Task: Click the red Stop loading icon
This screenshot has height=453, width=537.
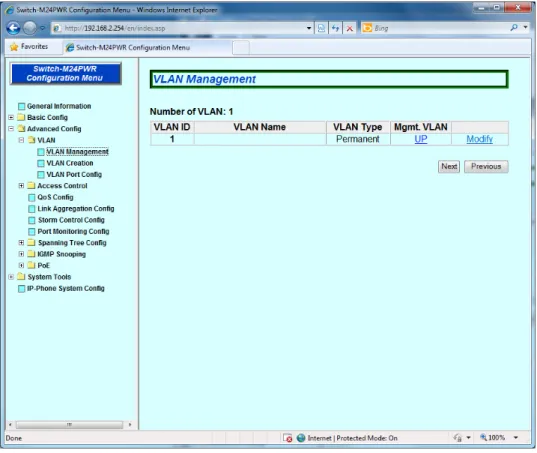Action: [x=349, y=28]
